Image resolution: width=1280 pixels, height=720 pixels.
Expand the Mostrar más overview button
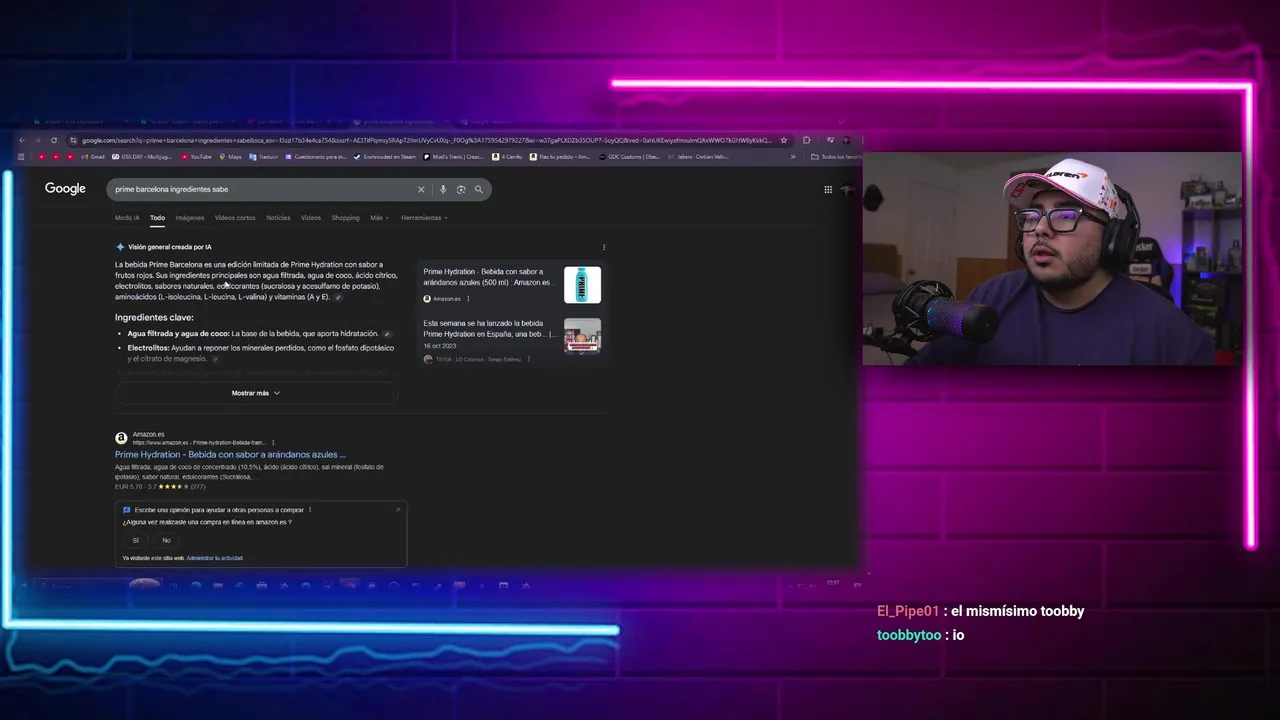click(x=256, y=393)
